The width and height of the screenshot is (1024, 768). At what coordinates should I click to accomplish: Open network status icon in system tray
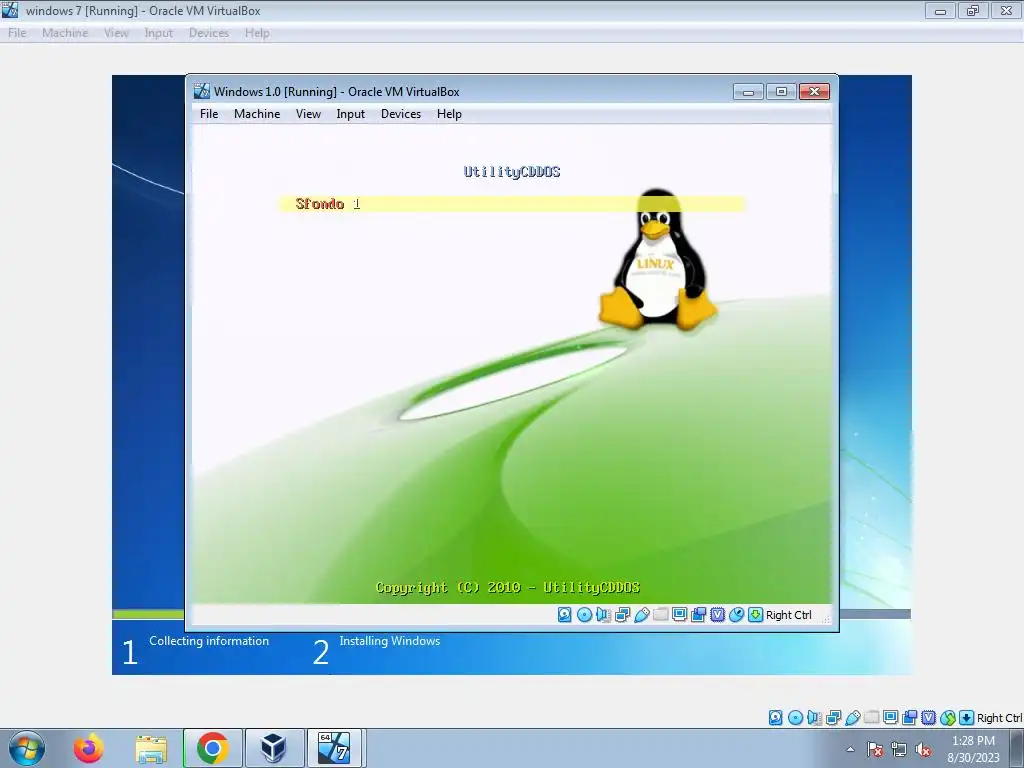coord(899,749)
